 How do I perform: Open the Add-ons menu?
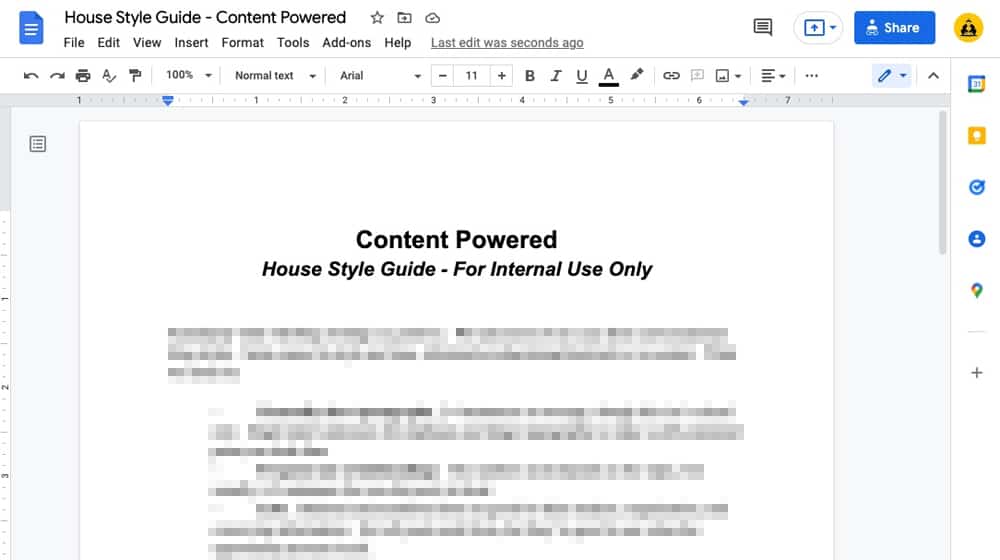[346, 43]
